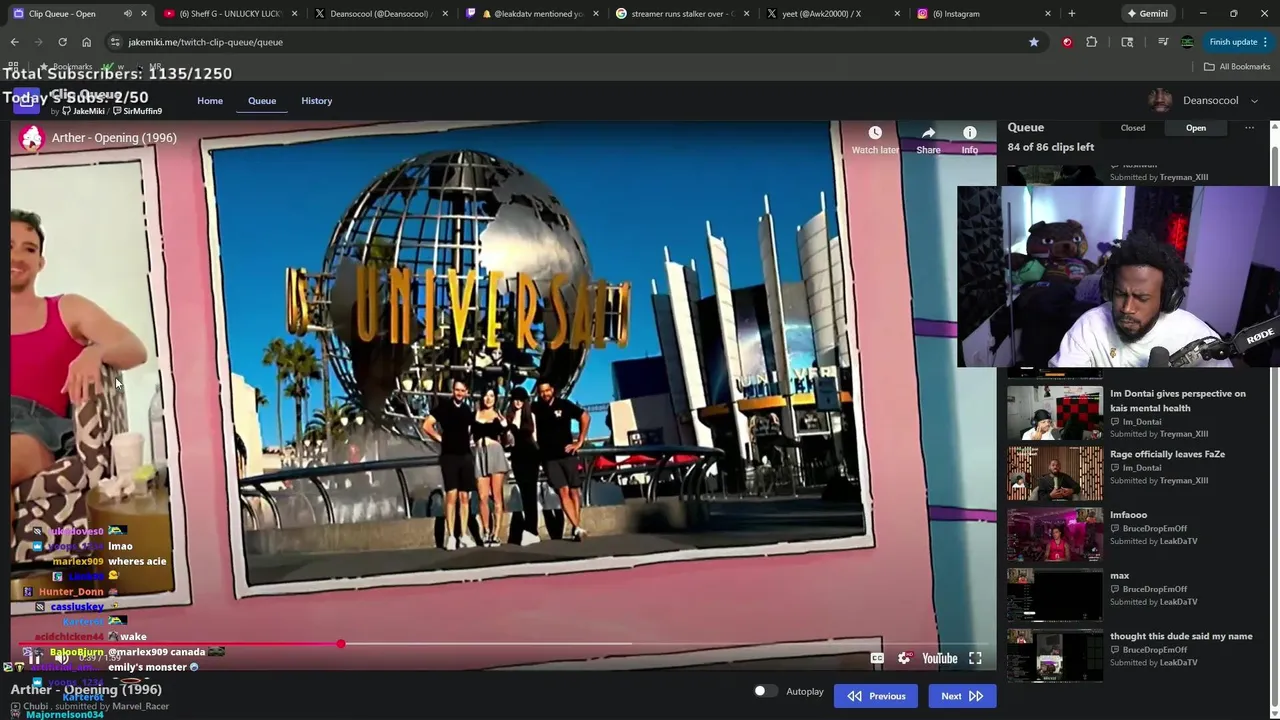This screenshot has width=1280, height=720.
Task: Toggle the Autoplay switch
Action: click(764, 691)
